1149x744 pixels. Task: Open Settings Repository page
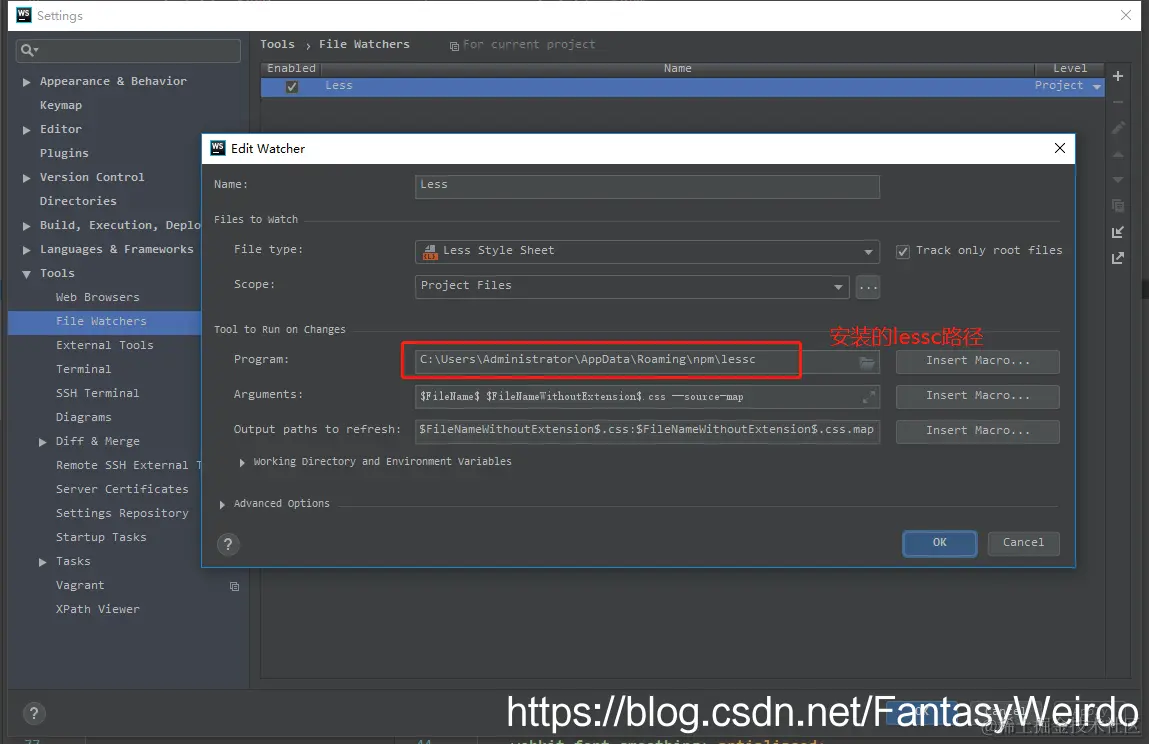point(122,513)
